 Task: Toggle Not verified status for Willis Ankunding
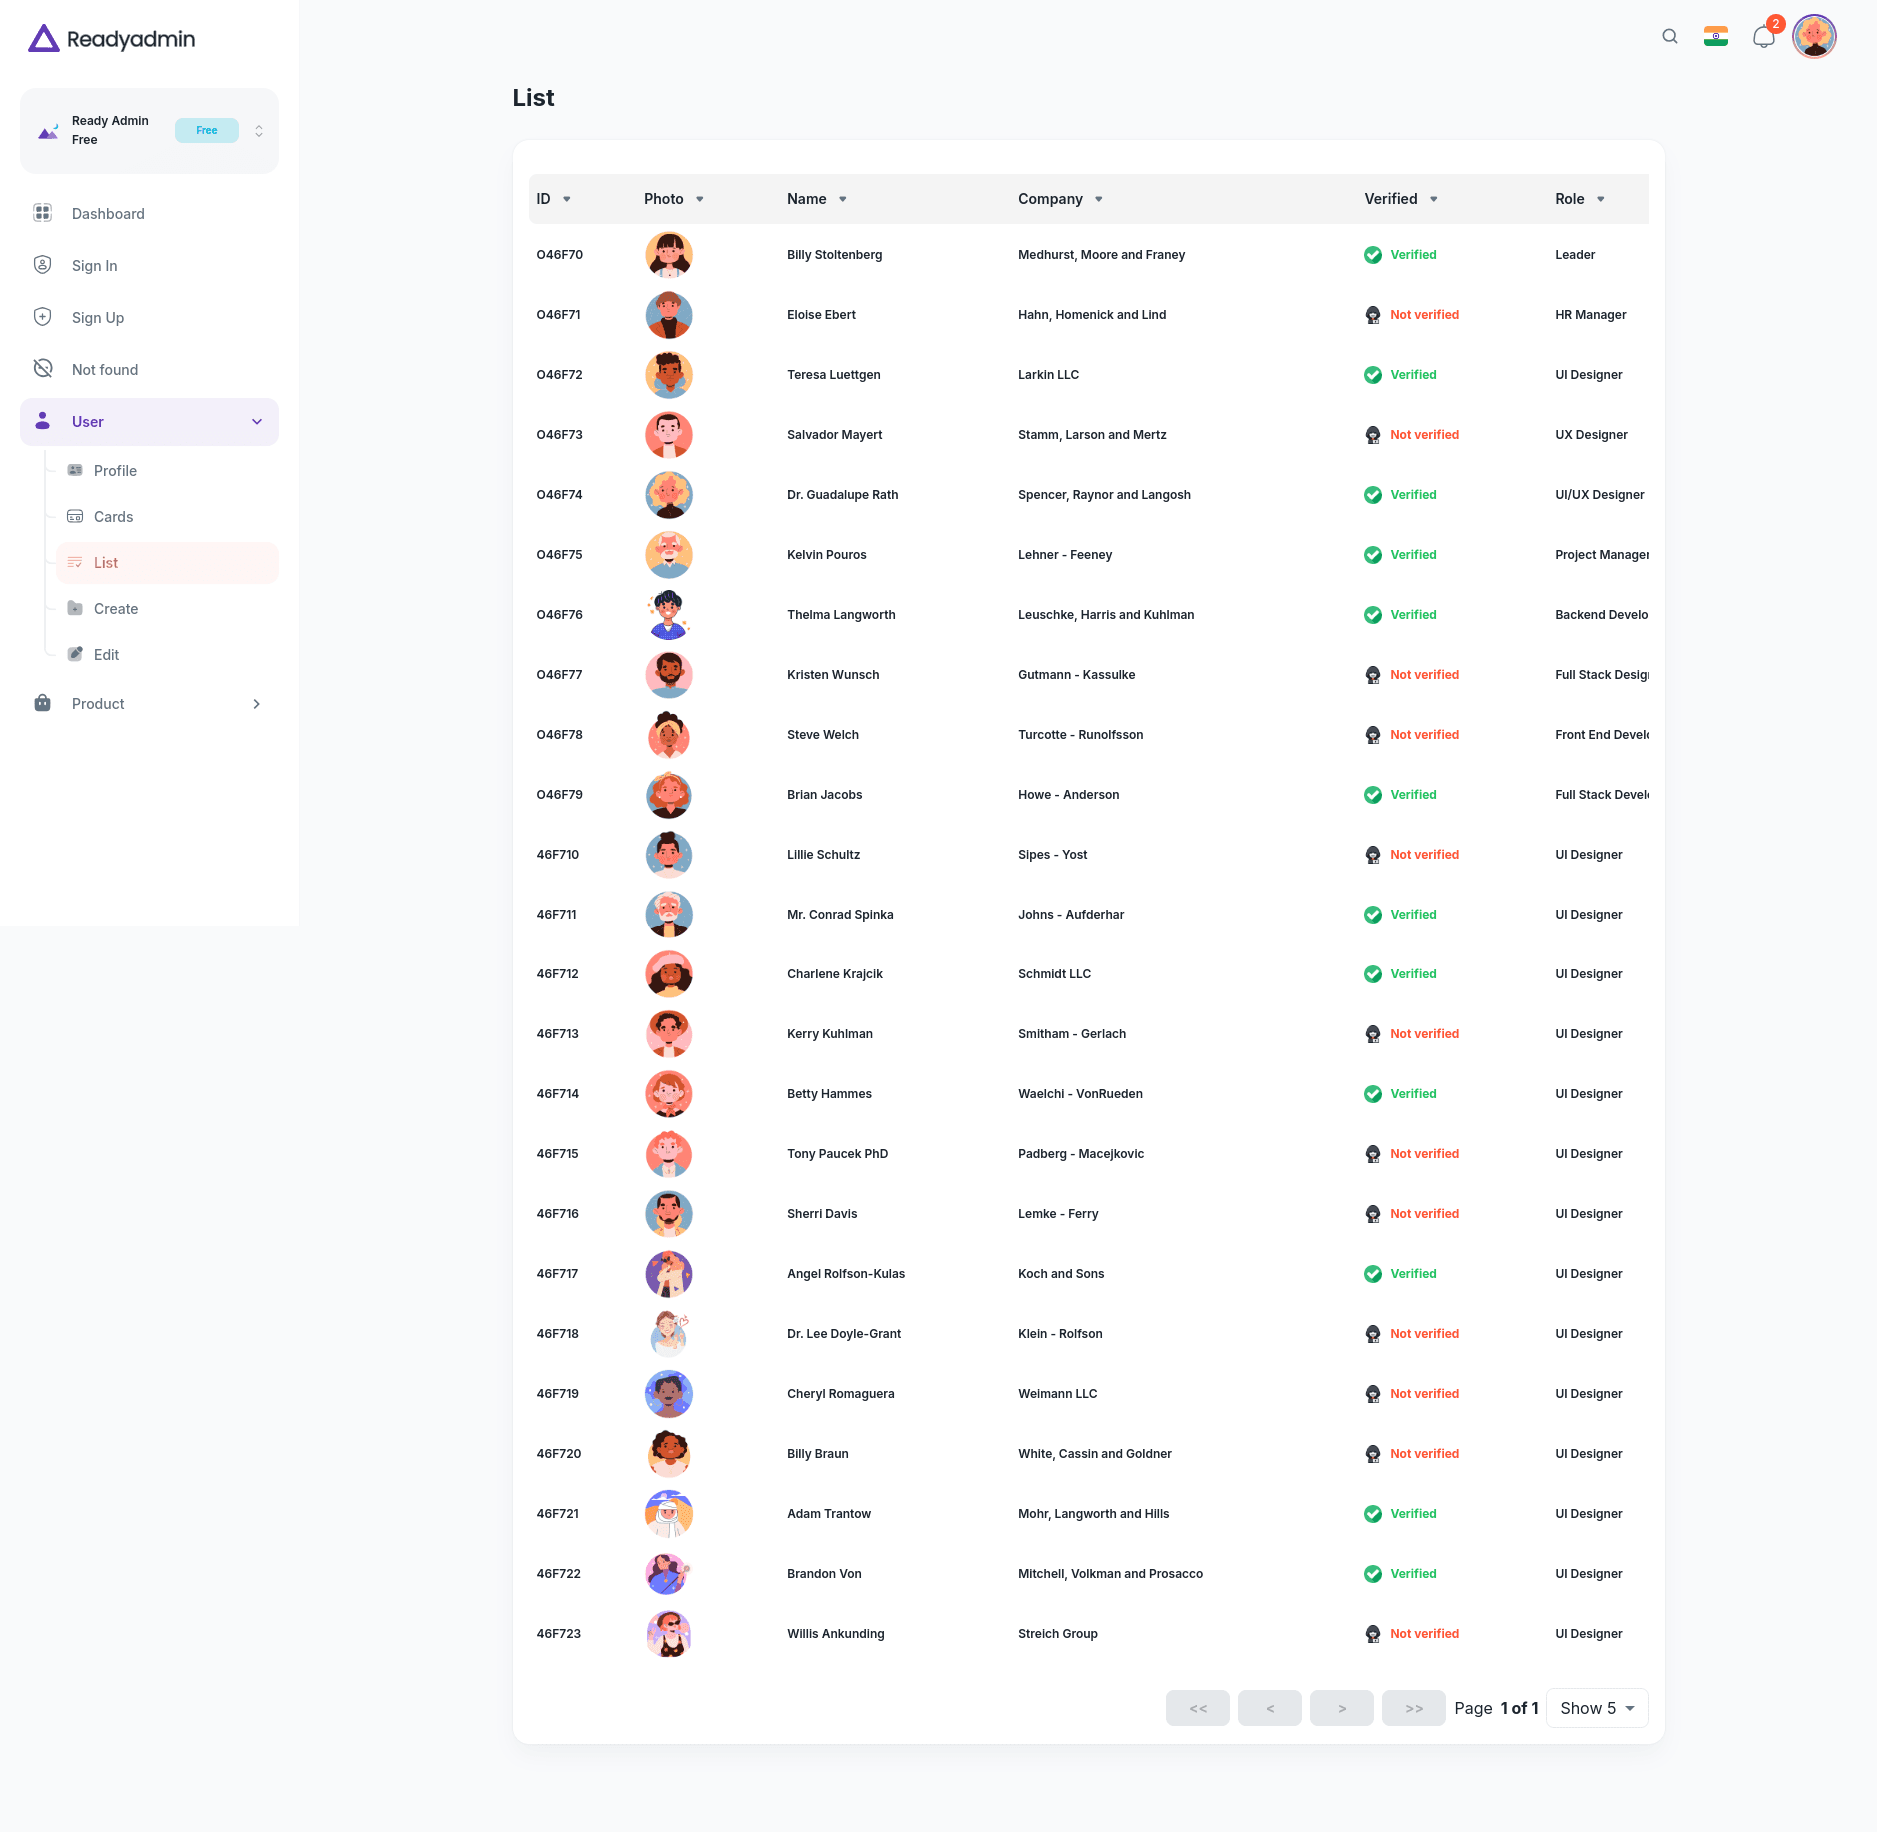pos(1371,1633)
